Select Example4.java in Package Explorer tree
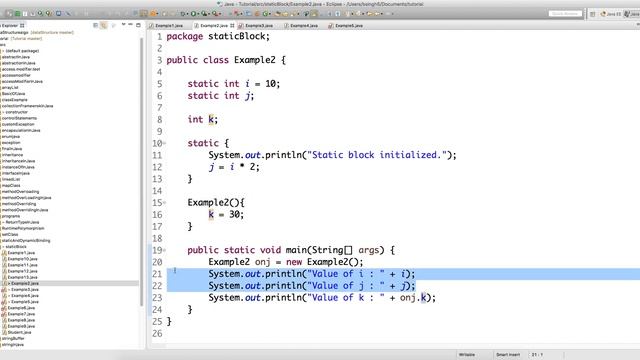Image resolution: width=640 pixels, height=360 pixels. (x=24, y=296)
